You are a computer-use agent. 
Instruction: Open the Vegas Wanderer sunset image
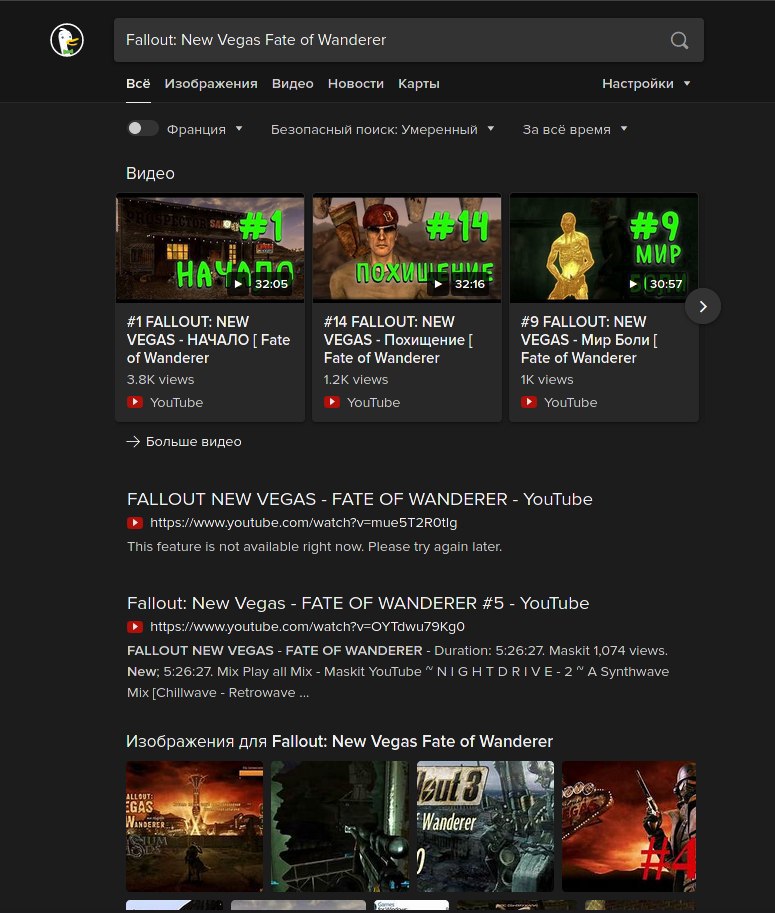194,826
